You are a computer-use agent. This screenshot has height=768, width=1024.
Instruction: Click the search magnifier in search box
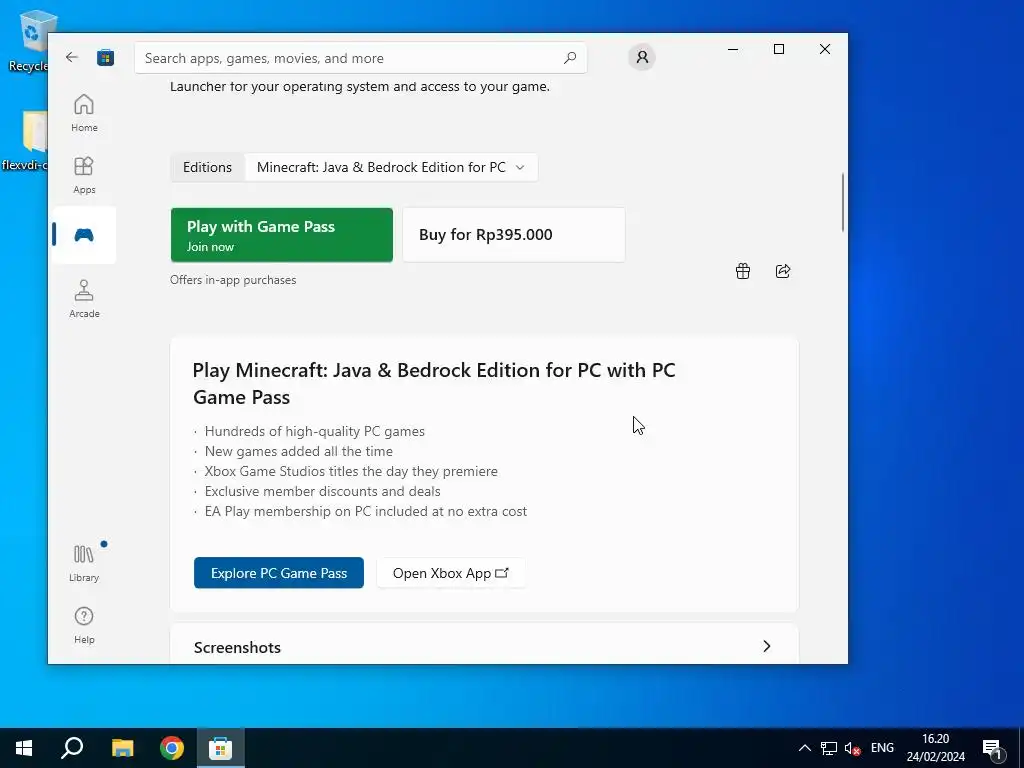(x=569, y=57)
